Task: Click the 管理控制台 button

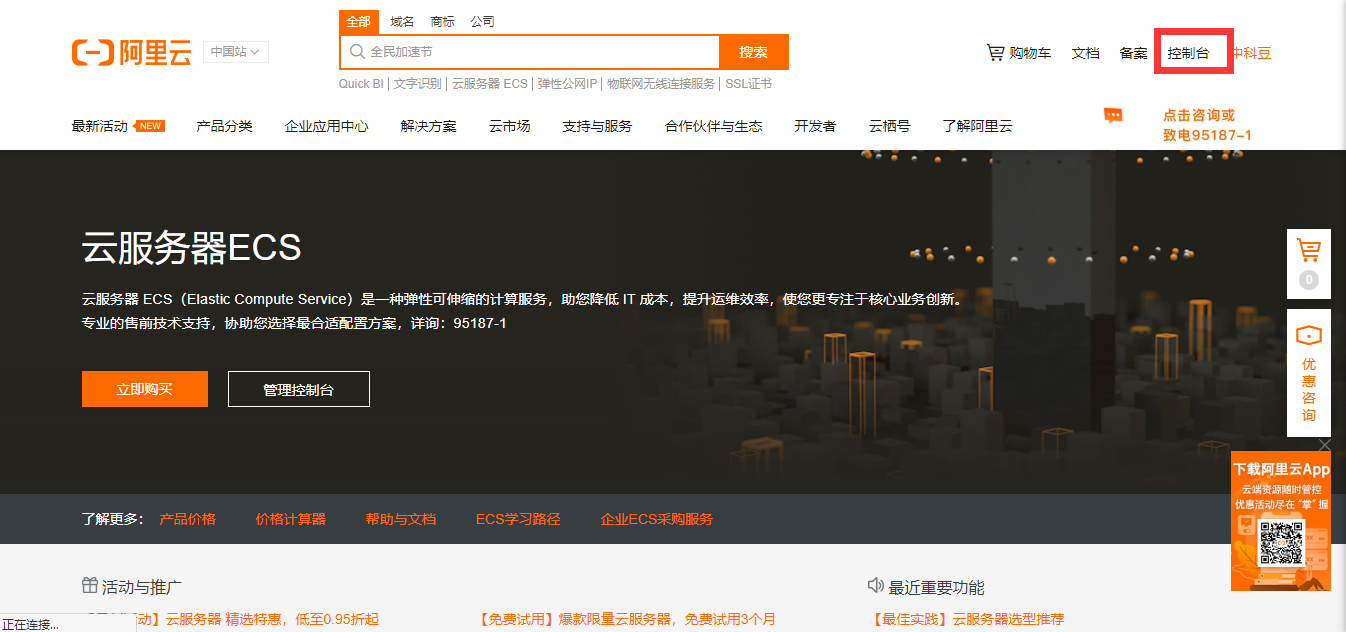Action: pyautogui.click(x=299, y=389)
